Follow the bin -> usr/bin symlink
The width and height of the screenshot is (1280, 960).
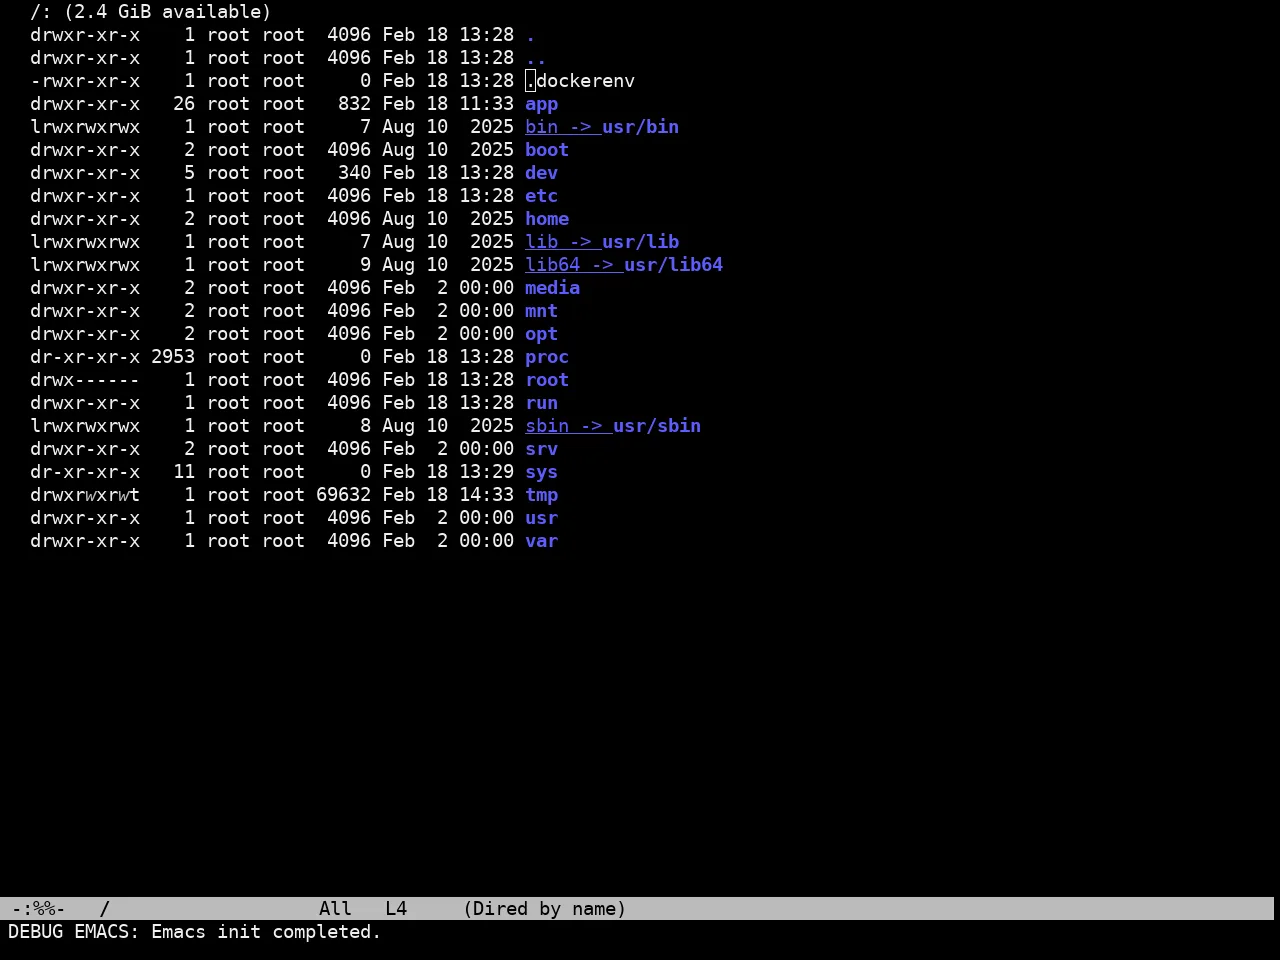(602, 127)
